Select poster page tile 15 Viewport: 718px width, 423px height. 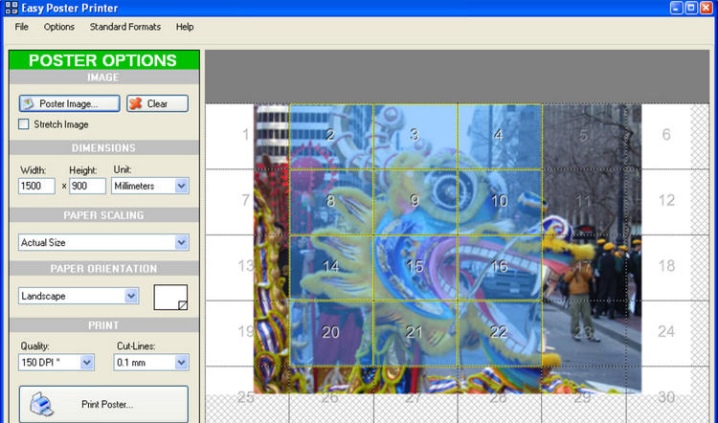[x=415, y=267]
